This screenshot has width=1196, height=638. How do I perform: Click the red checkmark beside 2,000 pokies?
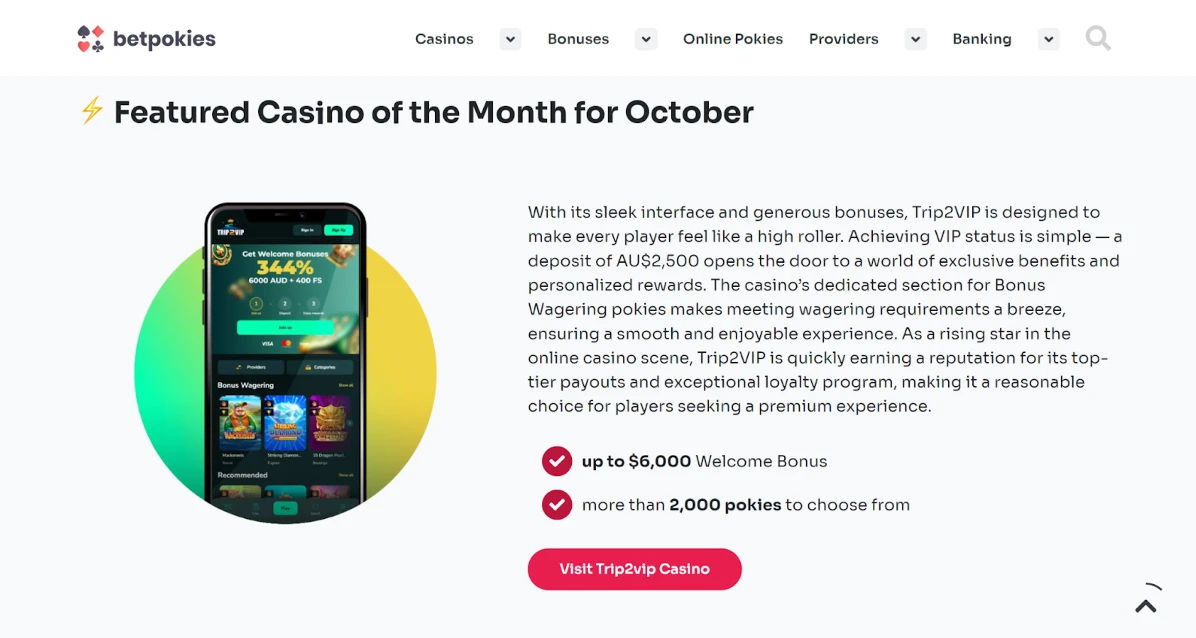[557, 504]
